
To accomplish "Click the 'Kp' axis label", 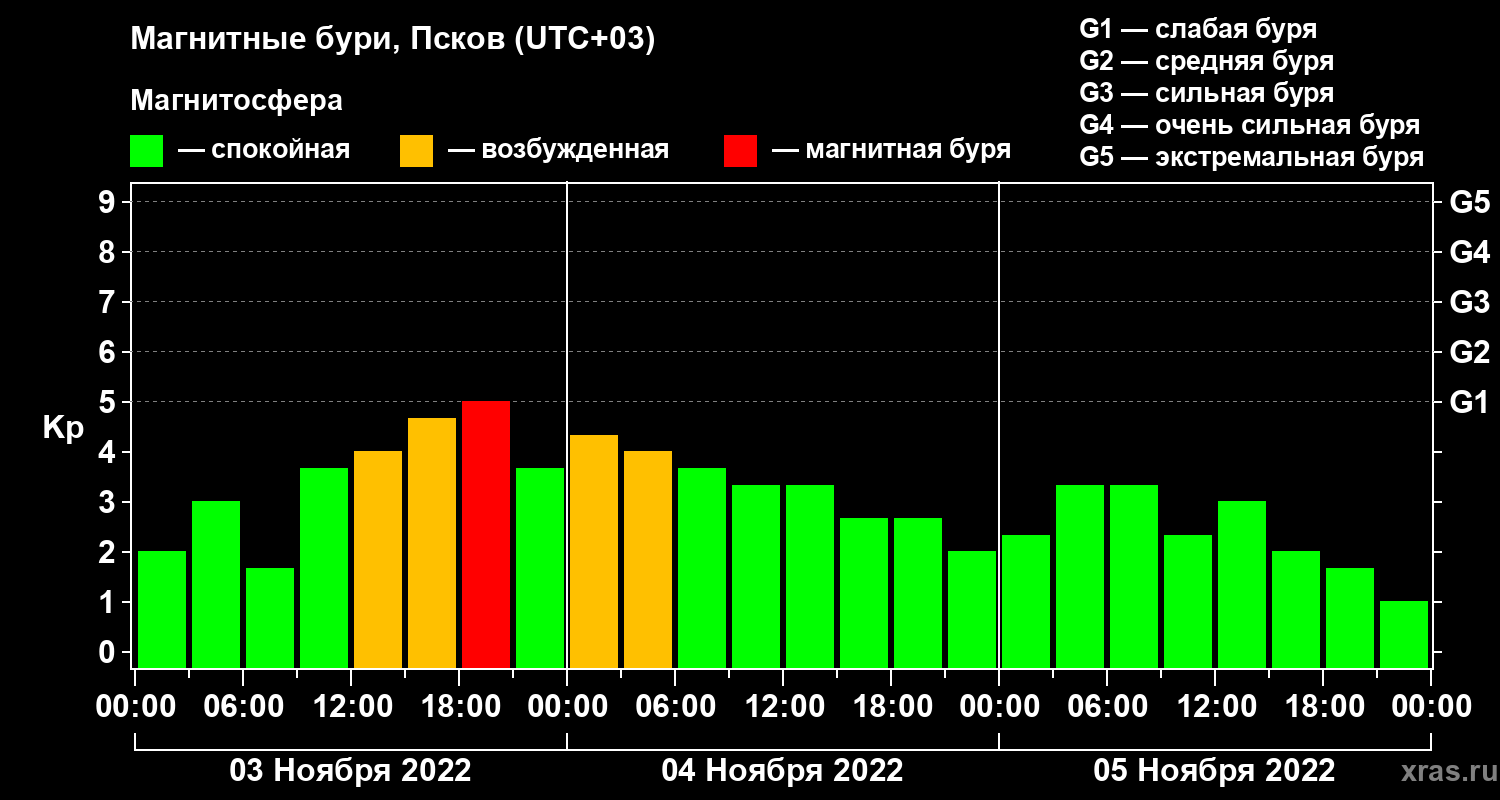I will click(63, 428).
